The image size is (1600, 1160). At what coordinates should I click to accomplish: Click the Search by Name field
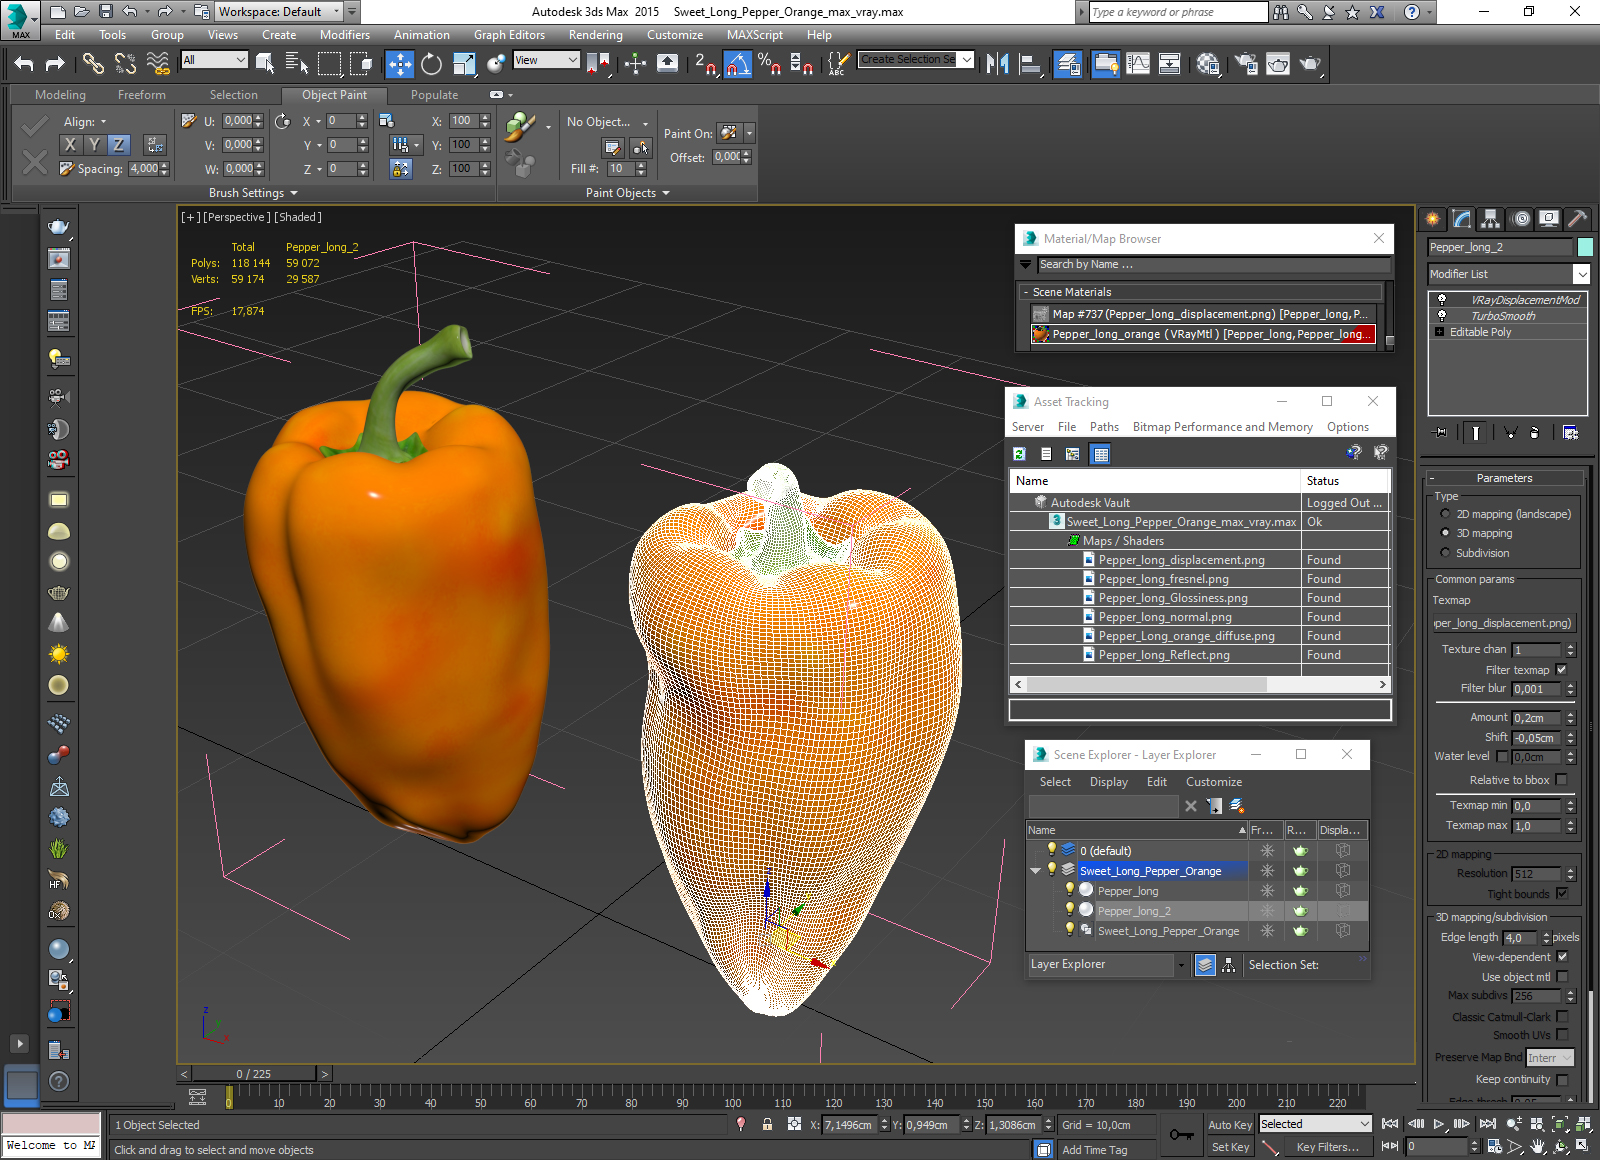pos(1214,265)
